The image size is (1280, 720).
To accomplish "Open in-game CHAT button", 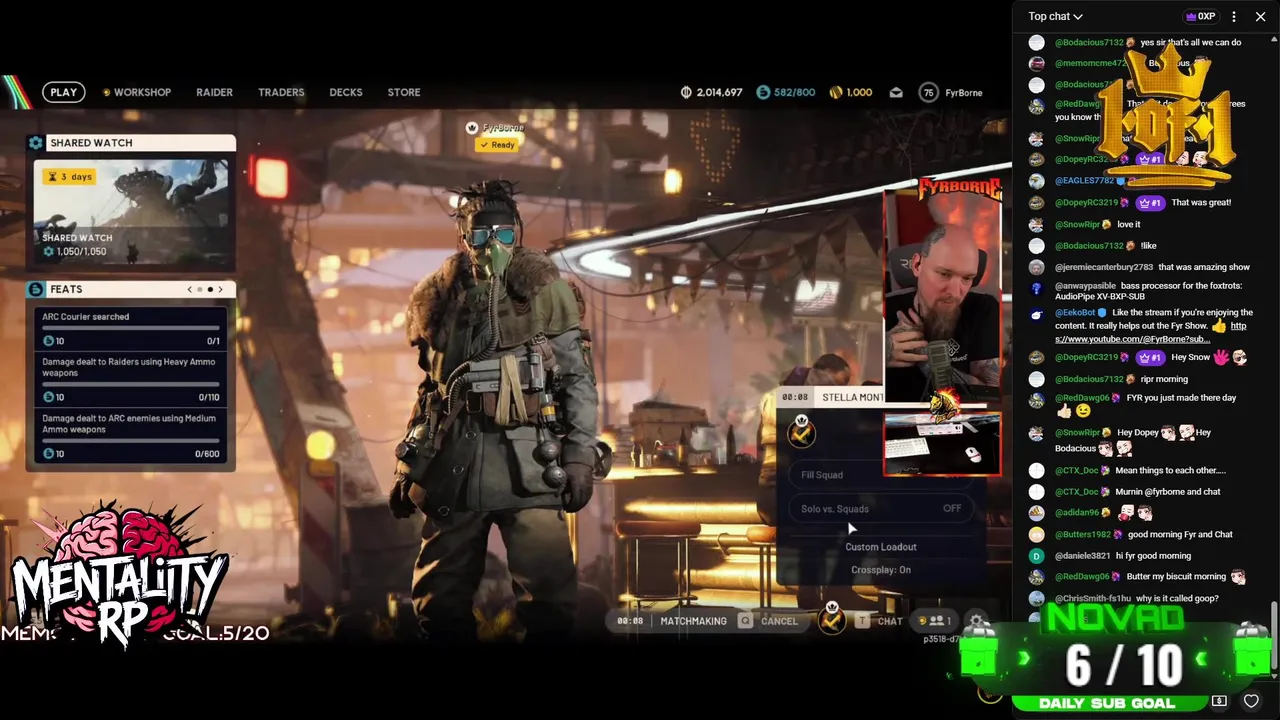I will pos(890,621).
